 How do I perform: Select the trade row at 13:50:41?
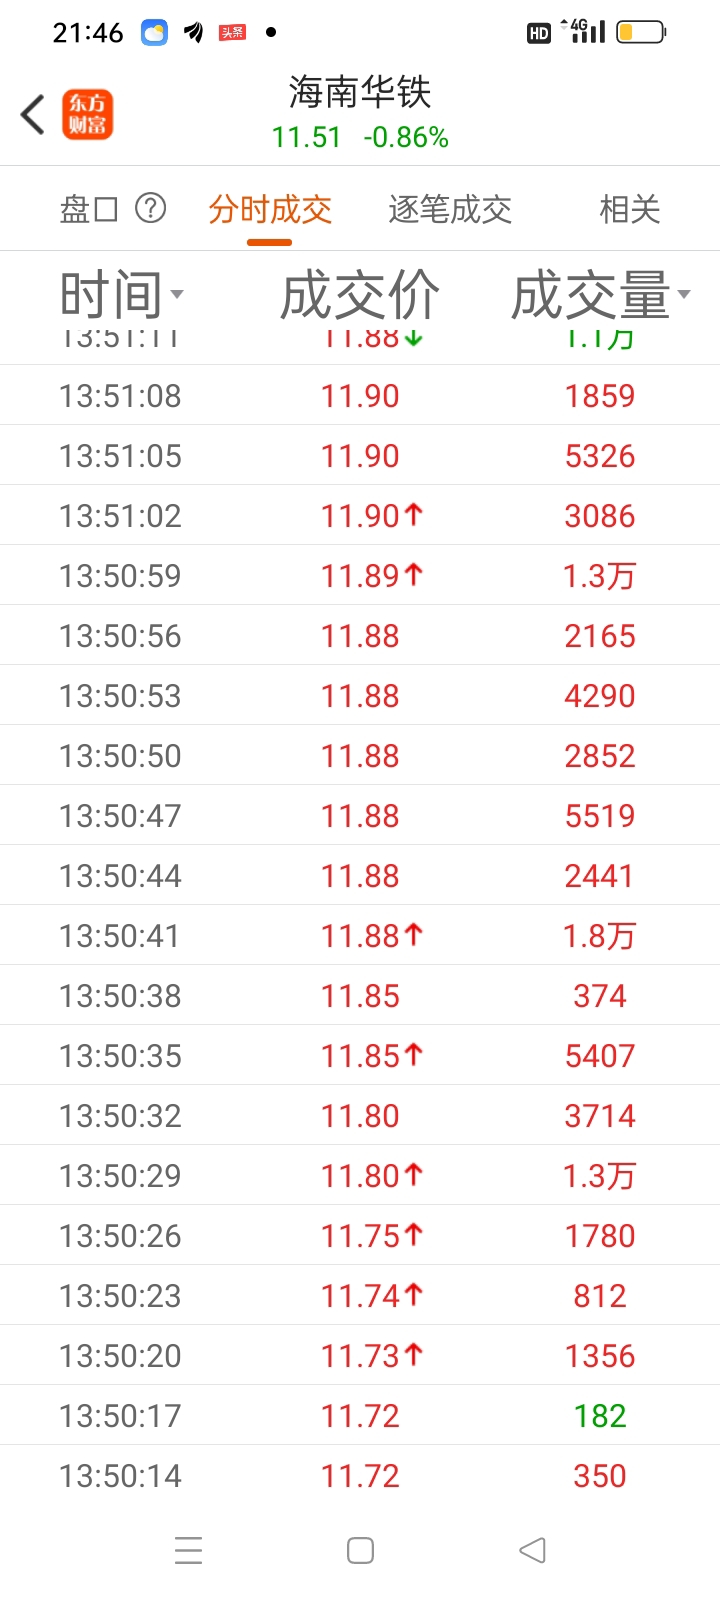coord(360,935)
